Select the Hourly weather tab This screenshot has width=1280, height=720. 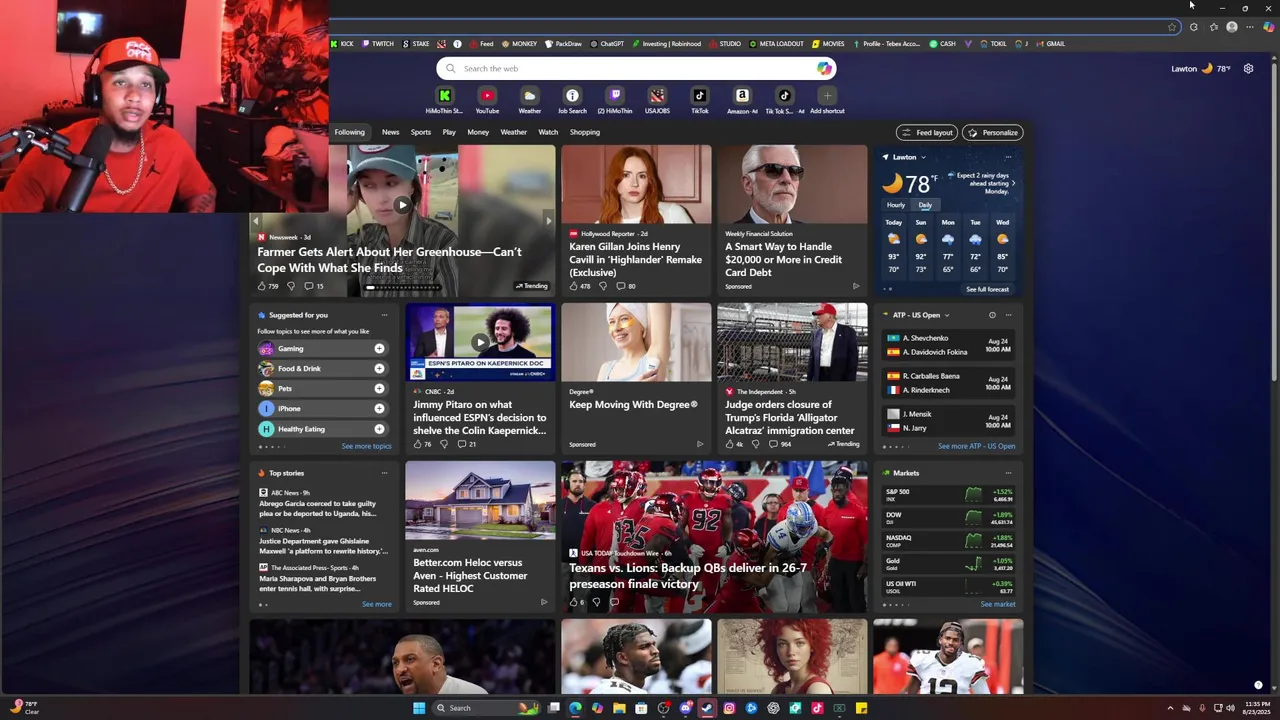click(x=896, y=205)
